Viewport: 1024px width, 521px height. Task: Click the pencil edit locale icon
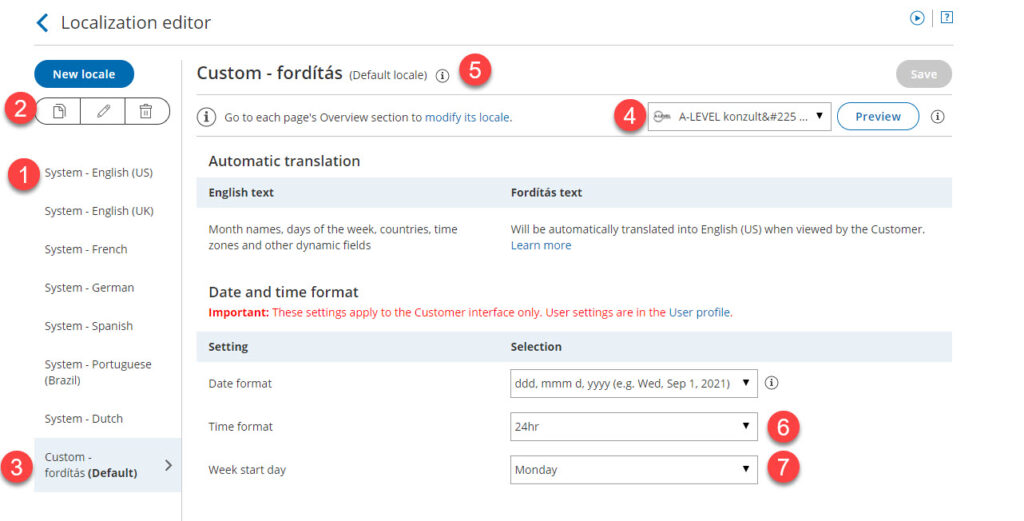[103, 111]
